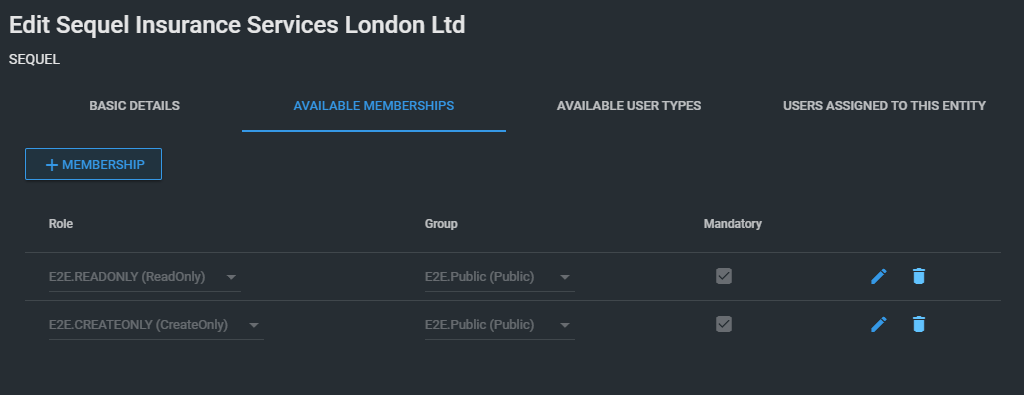Edit the E2E.READONLY membership row
The width and height of the screenshot is (1024, 395).
[879, 276]
